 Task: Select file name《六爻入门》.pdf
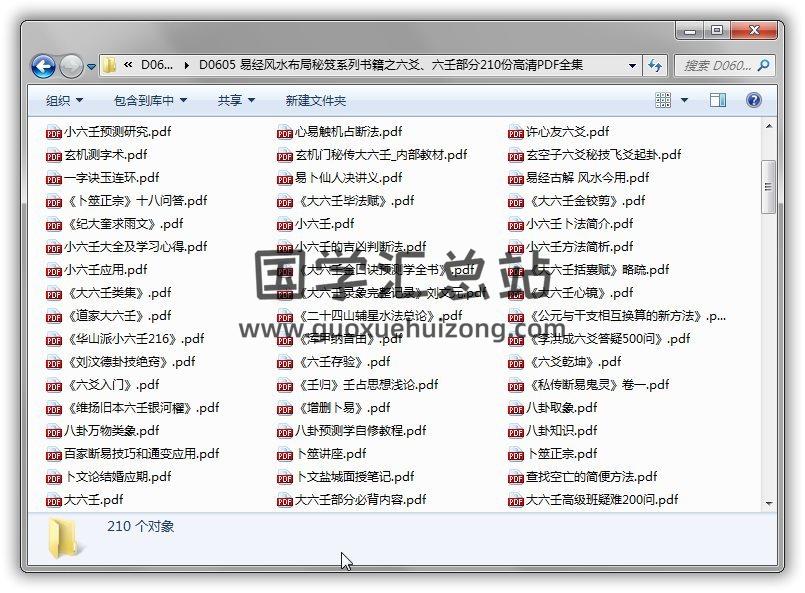coord(113,385)
